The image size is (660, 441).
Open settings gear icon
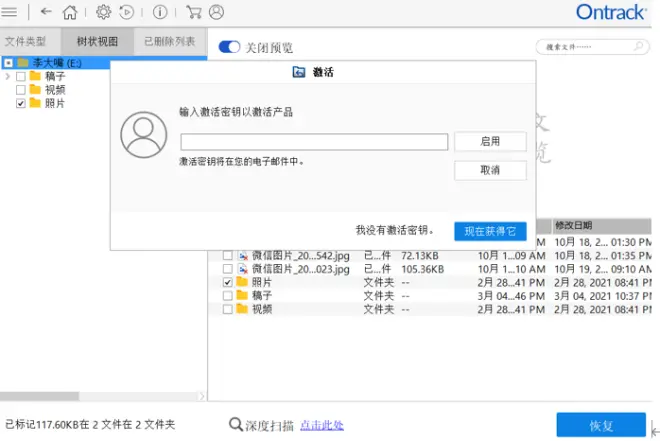[103, 12]
